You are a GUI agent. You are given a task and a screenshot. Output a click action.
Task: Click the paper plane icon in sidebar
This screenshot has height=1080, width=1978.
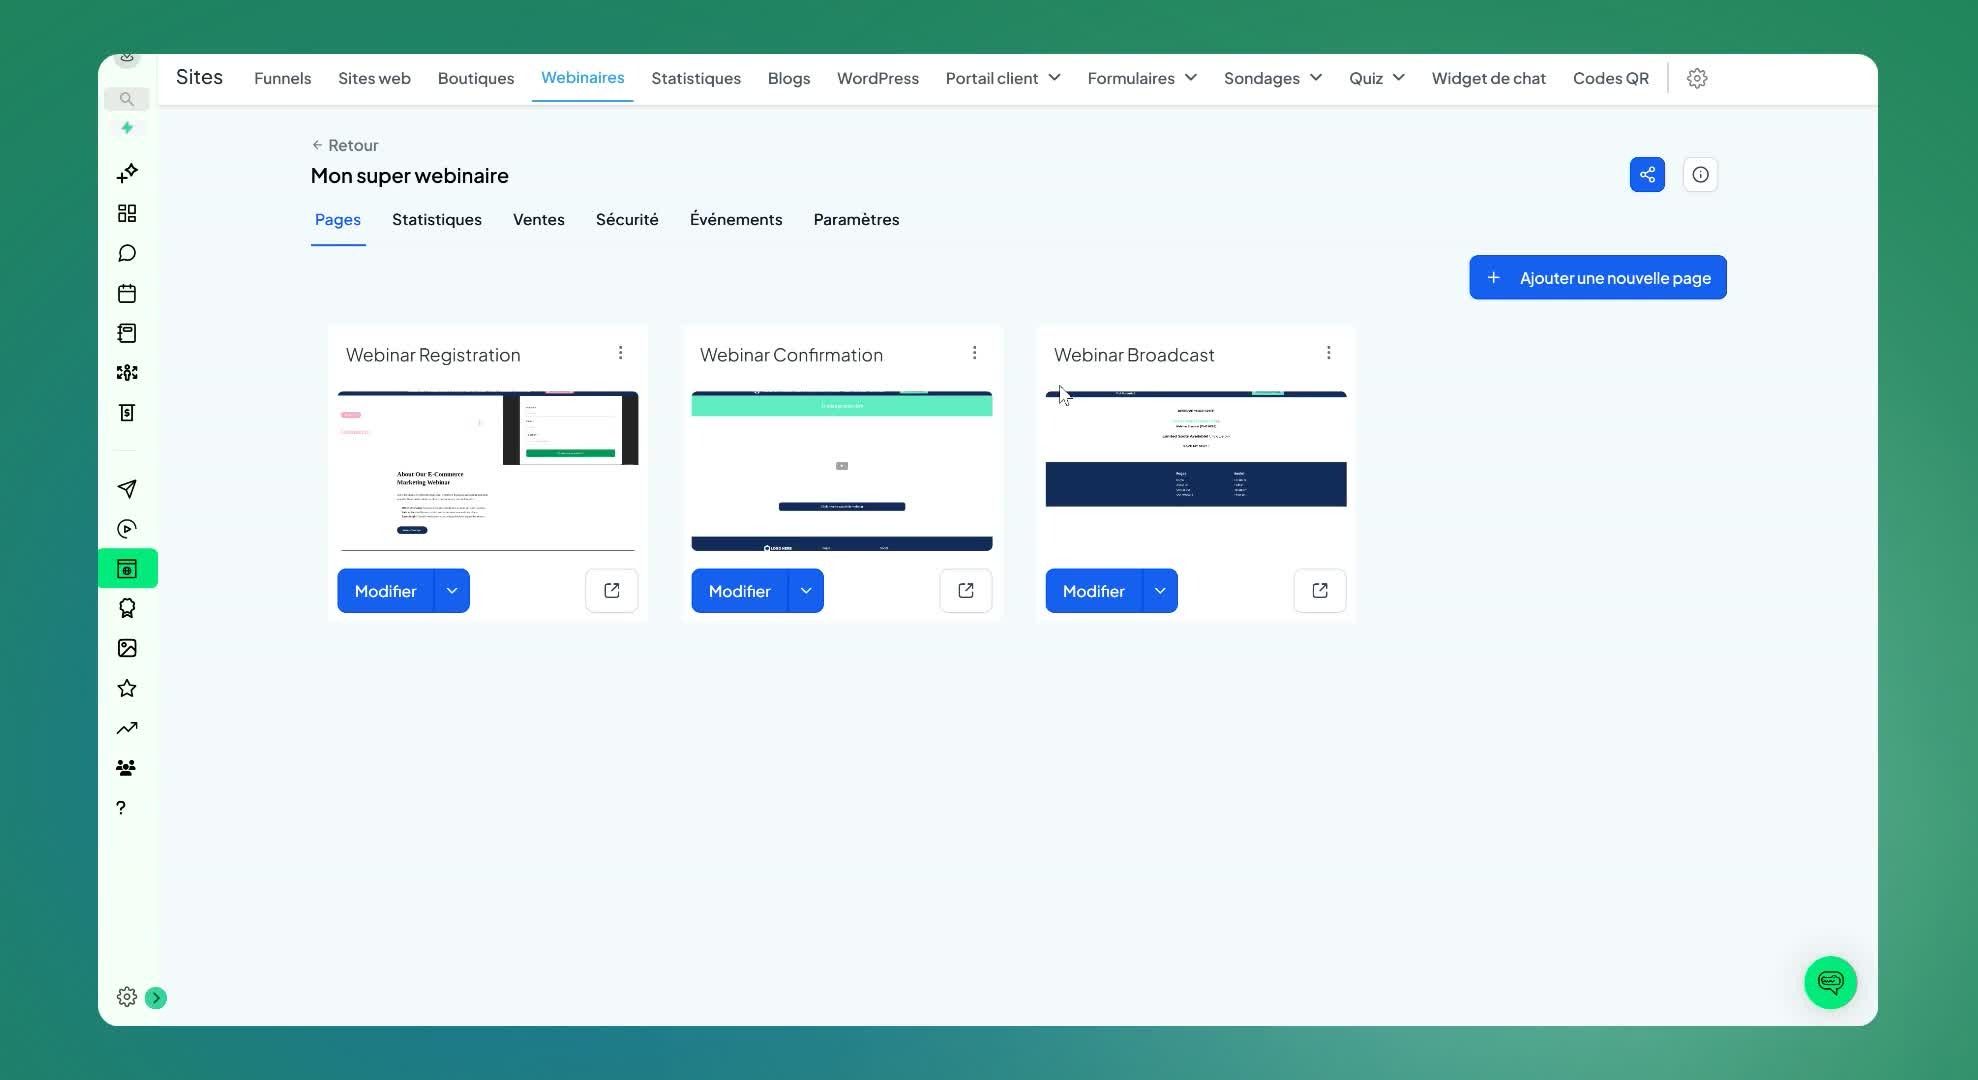(127, 489)
